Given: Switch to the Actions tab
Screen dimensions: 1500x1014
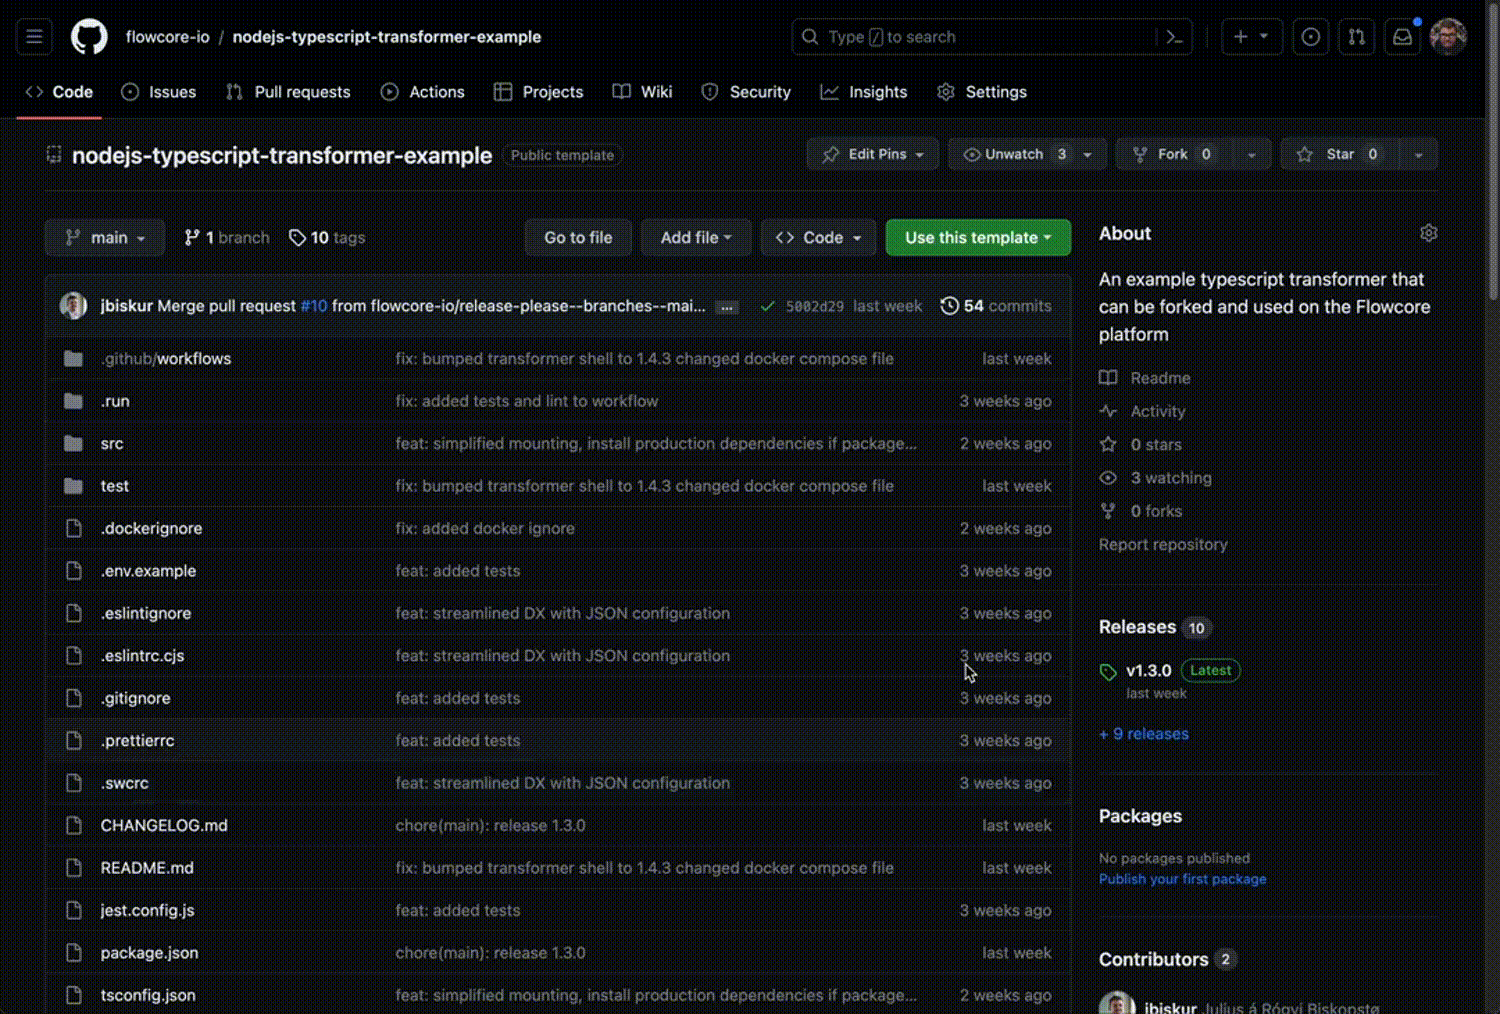Looking at the screenshot, I should (423, 92).
